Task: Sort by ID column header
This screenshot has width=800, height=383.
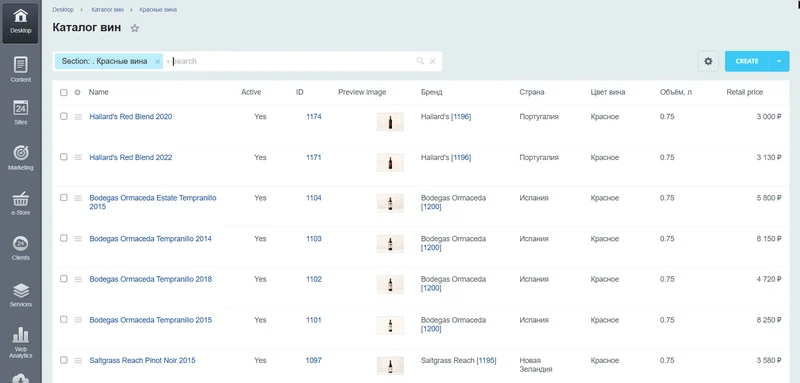Action: (299, 92)
